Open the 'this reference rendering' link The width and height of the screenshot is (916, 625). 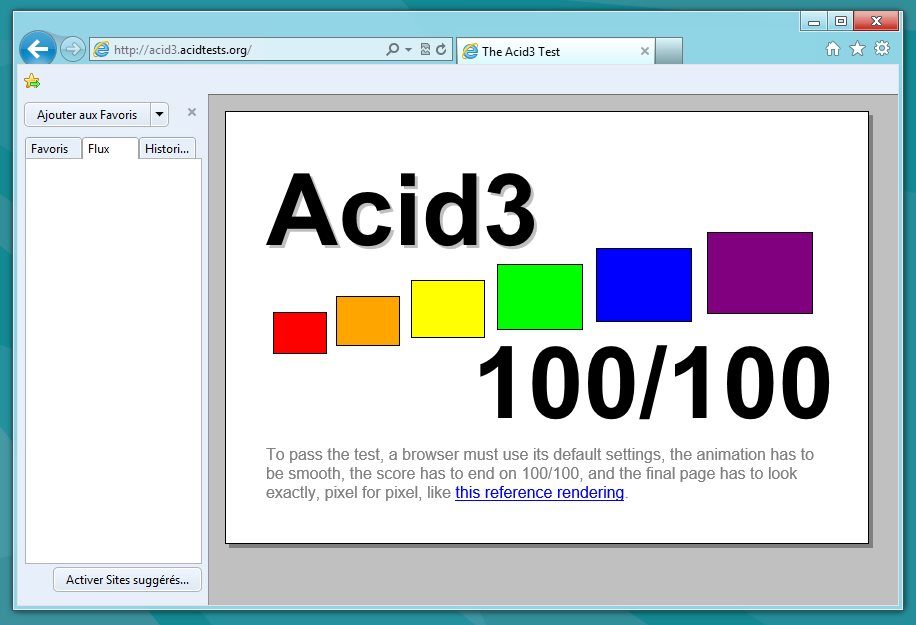tap(539, 493)
